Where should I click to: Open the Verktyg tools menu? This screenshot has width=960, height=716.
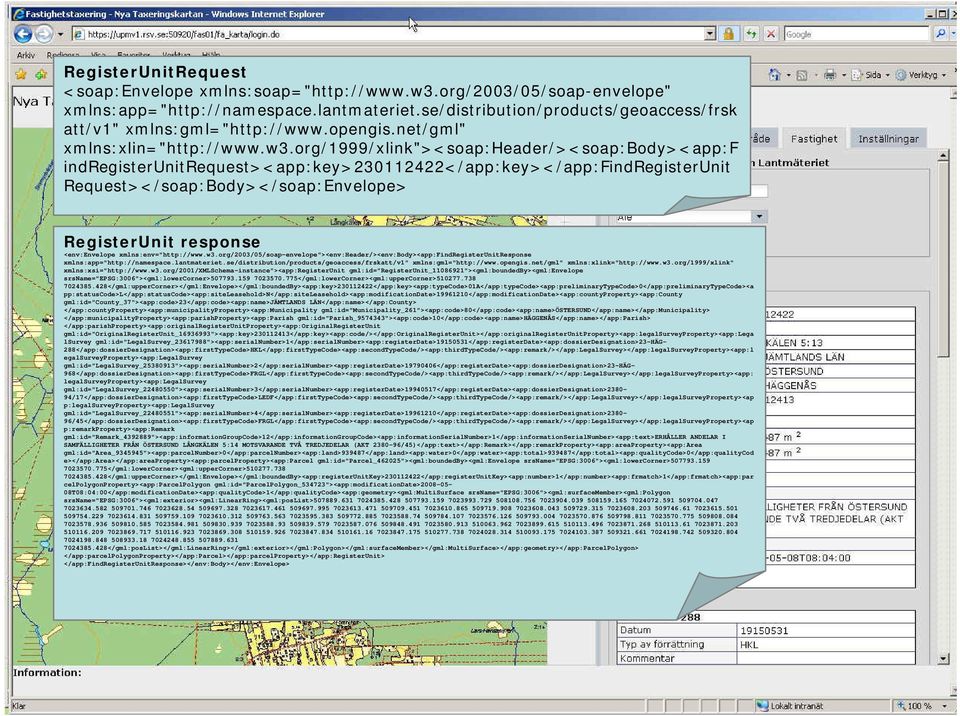click(x=921, y=75)
